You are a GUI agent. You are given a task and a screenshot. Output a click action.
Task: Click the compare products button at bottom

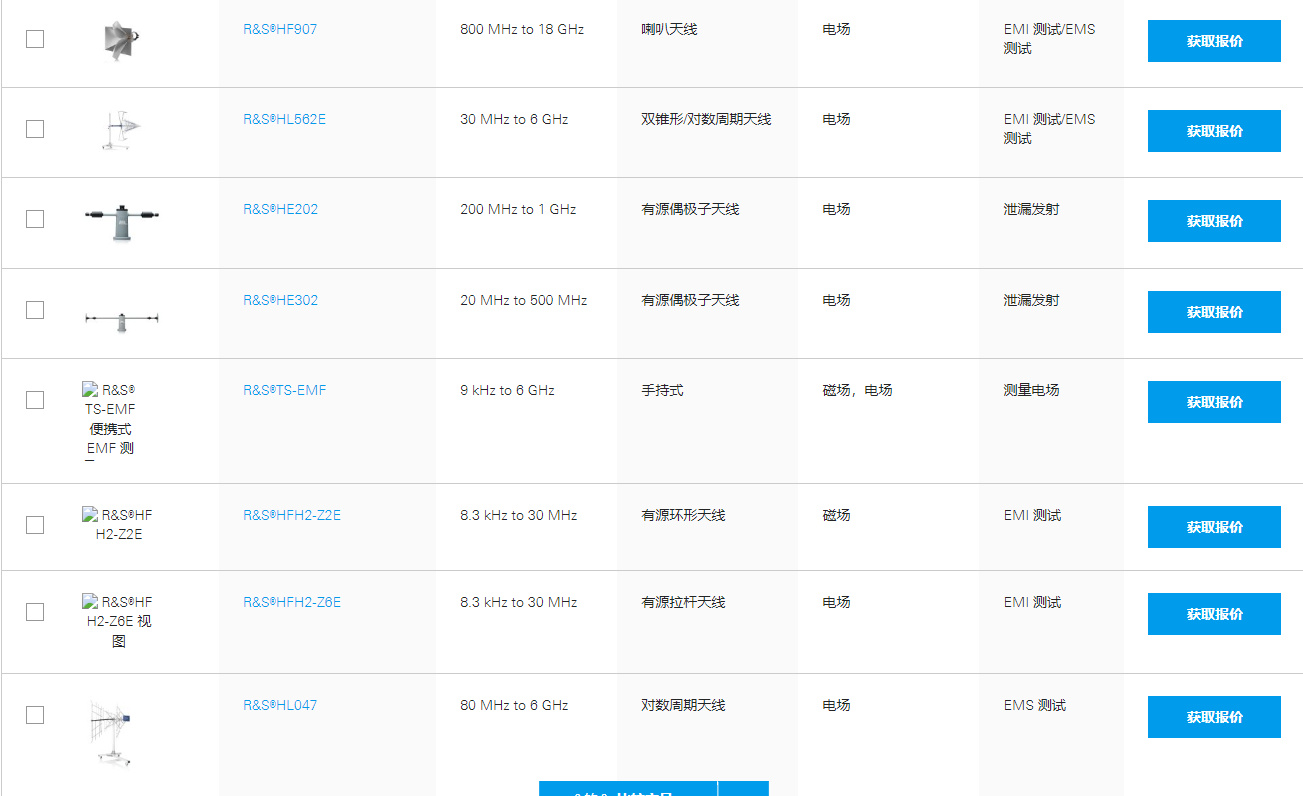click(x=627, y=789)
